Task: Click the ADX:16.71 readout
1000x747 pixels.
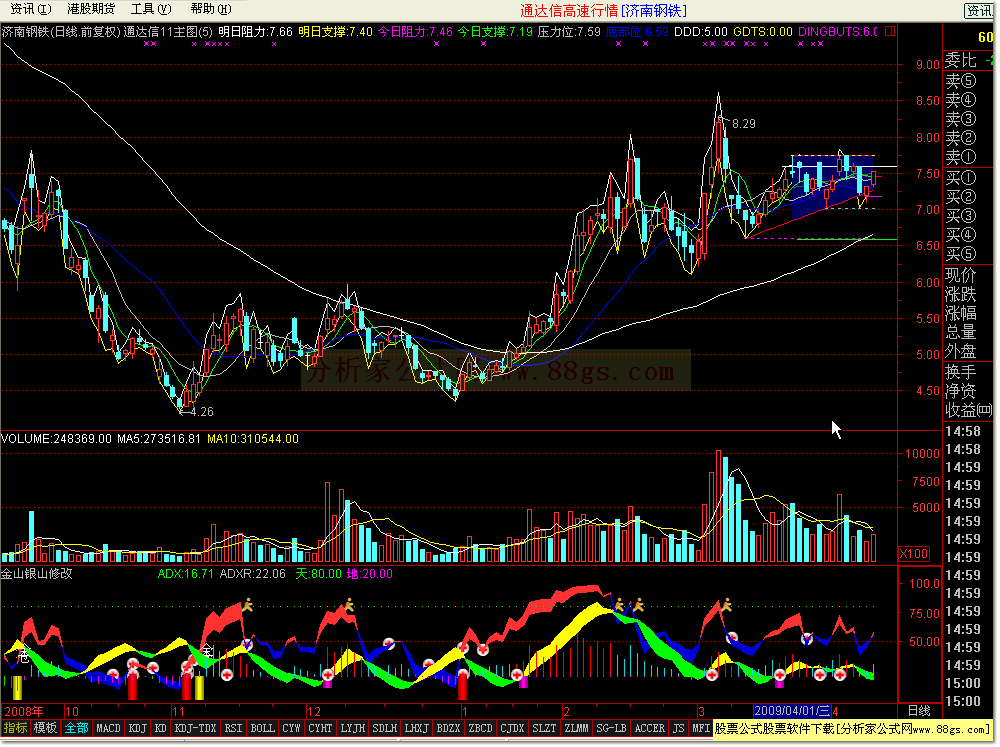Action: point(186,573)
